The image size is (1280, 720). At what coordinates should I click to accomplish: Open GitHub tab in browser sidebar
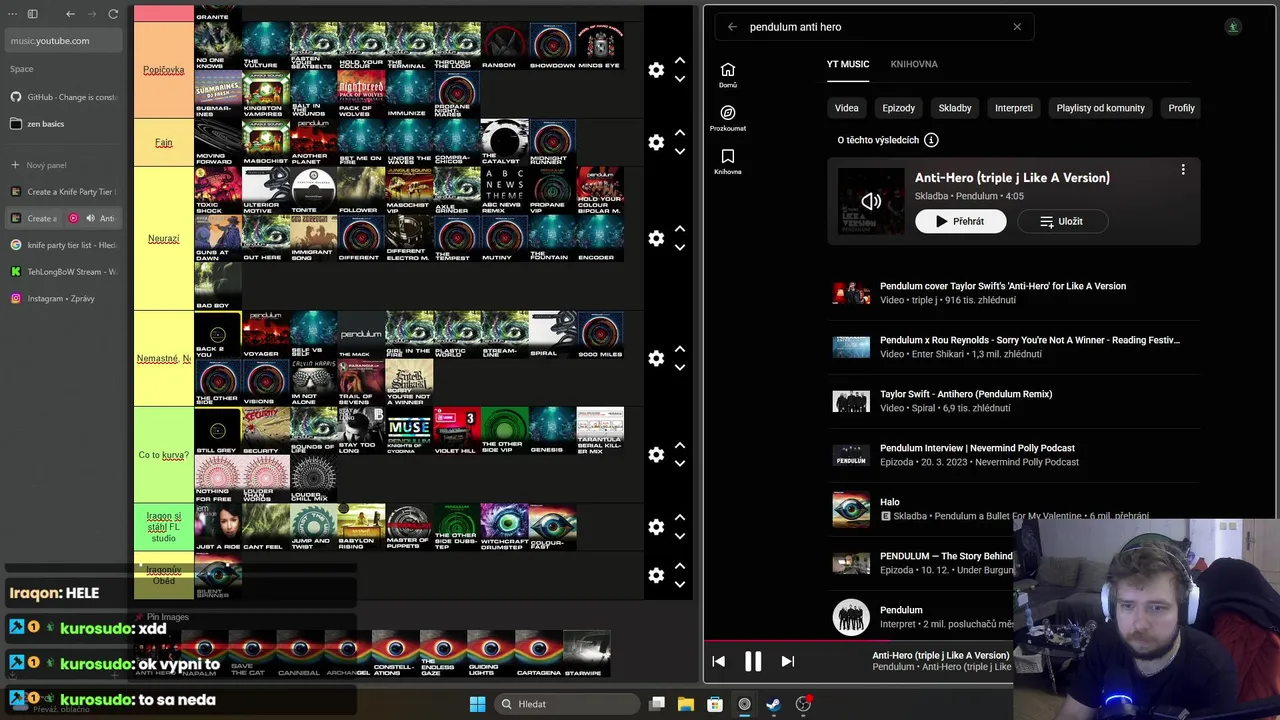tap(63, 97)
